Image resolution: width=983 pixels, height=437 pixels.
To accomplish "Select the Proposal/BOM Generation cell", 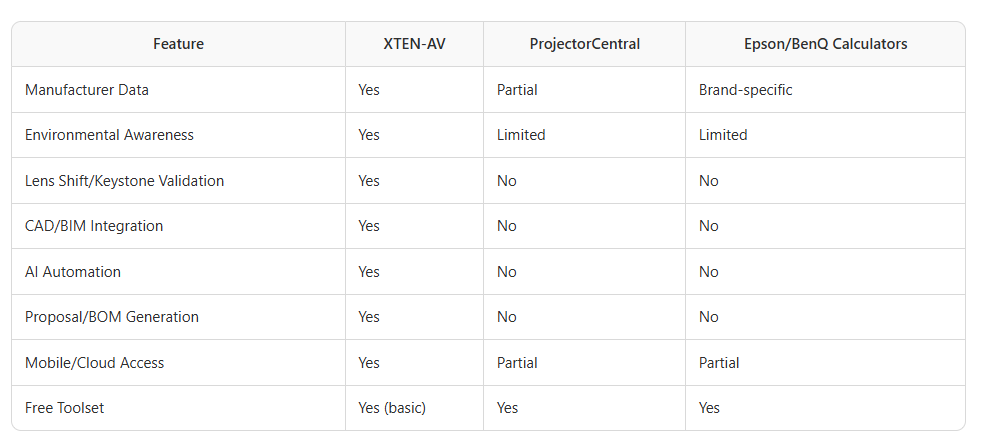I will point(112,317).
